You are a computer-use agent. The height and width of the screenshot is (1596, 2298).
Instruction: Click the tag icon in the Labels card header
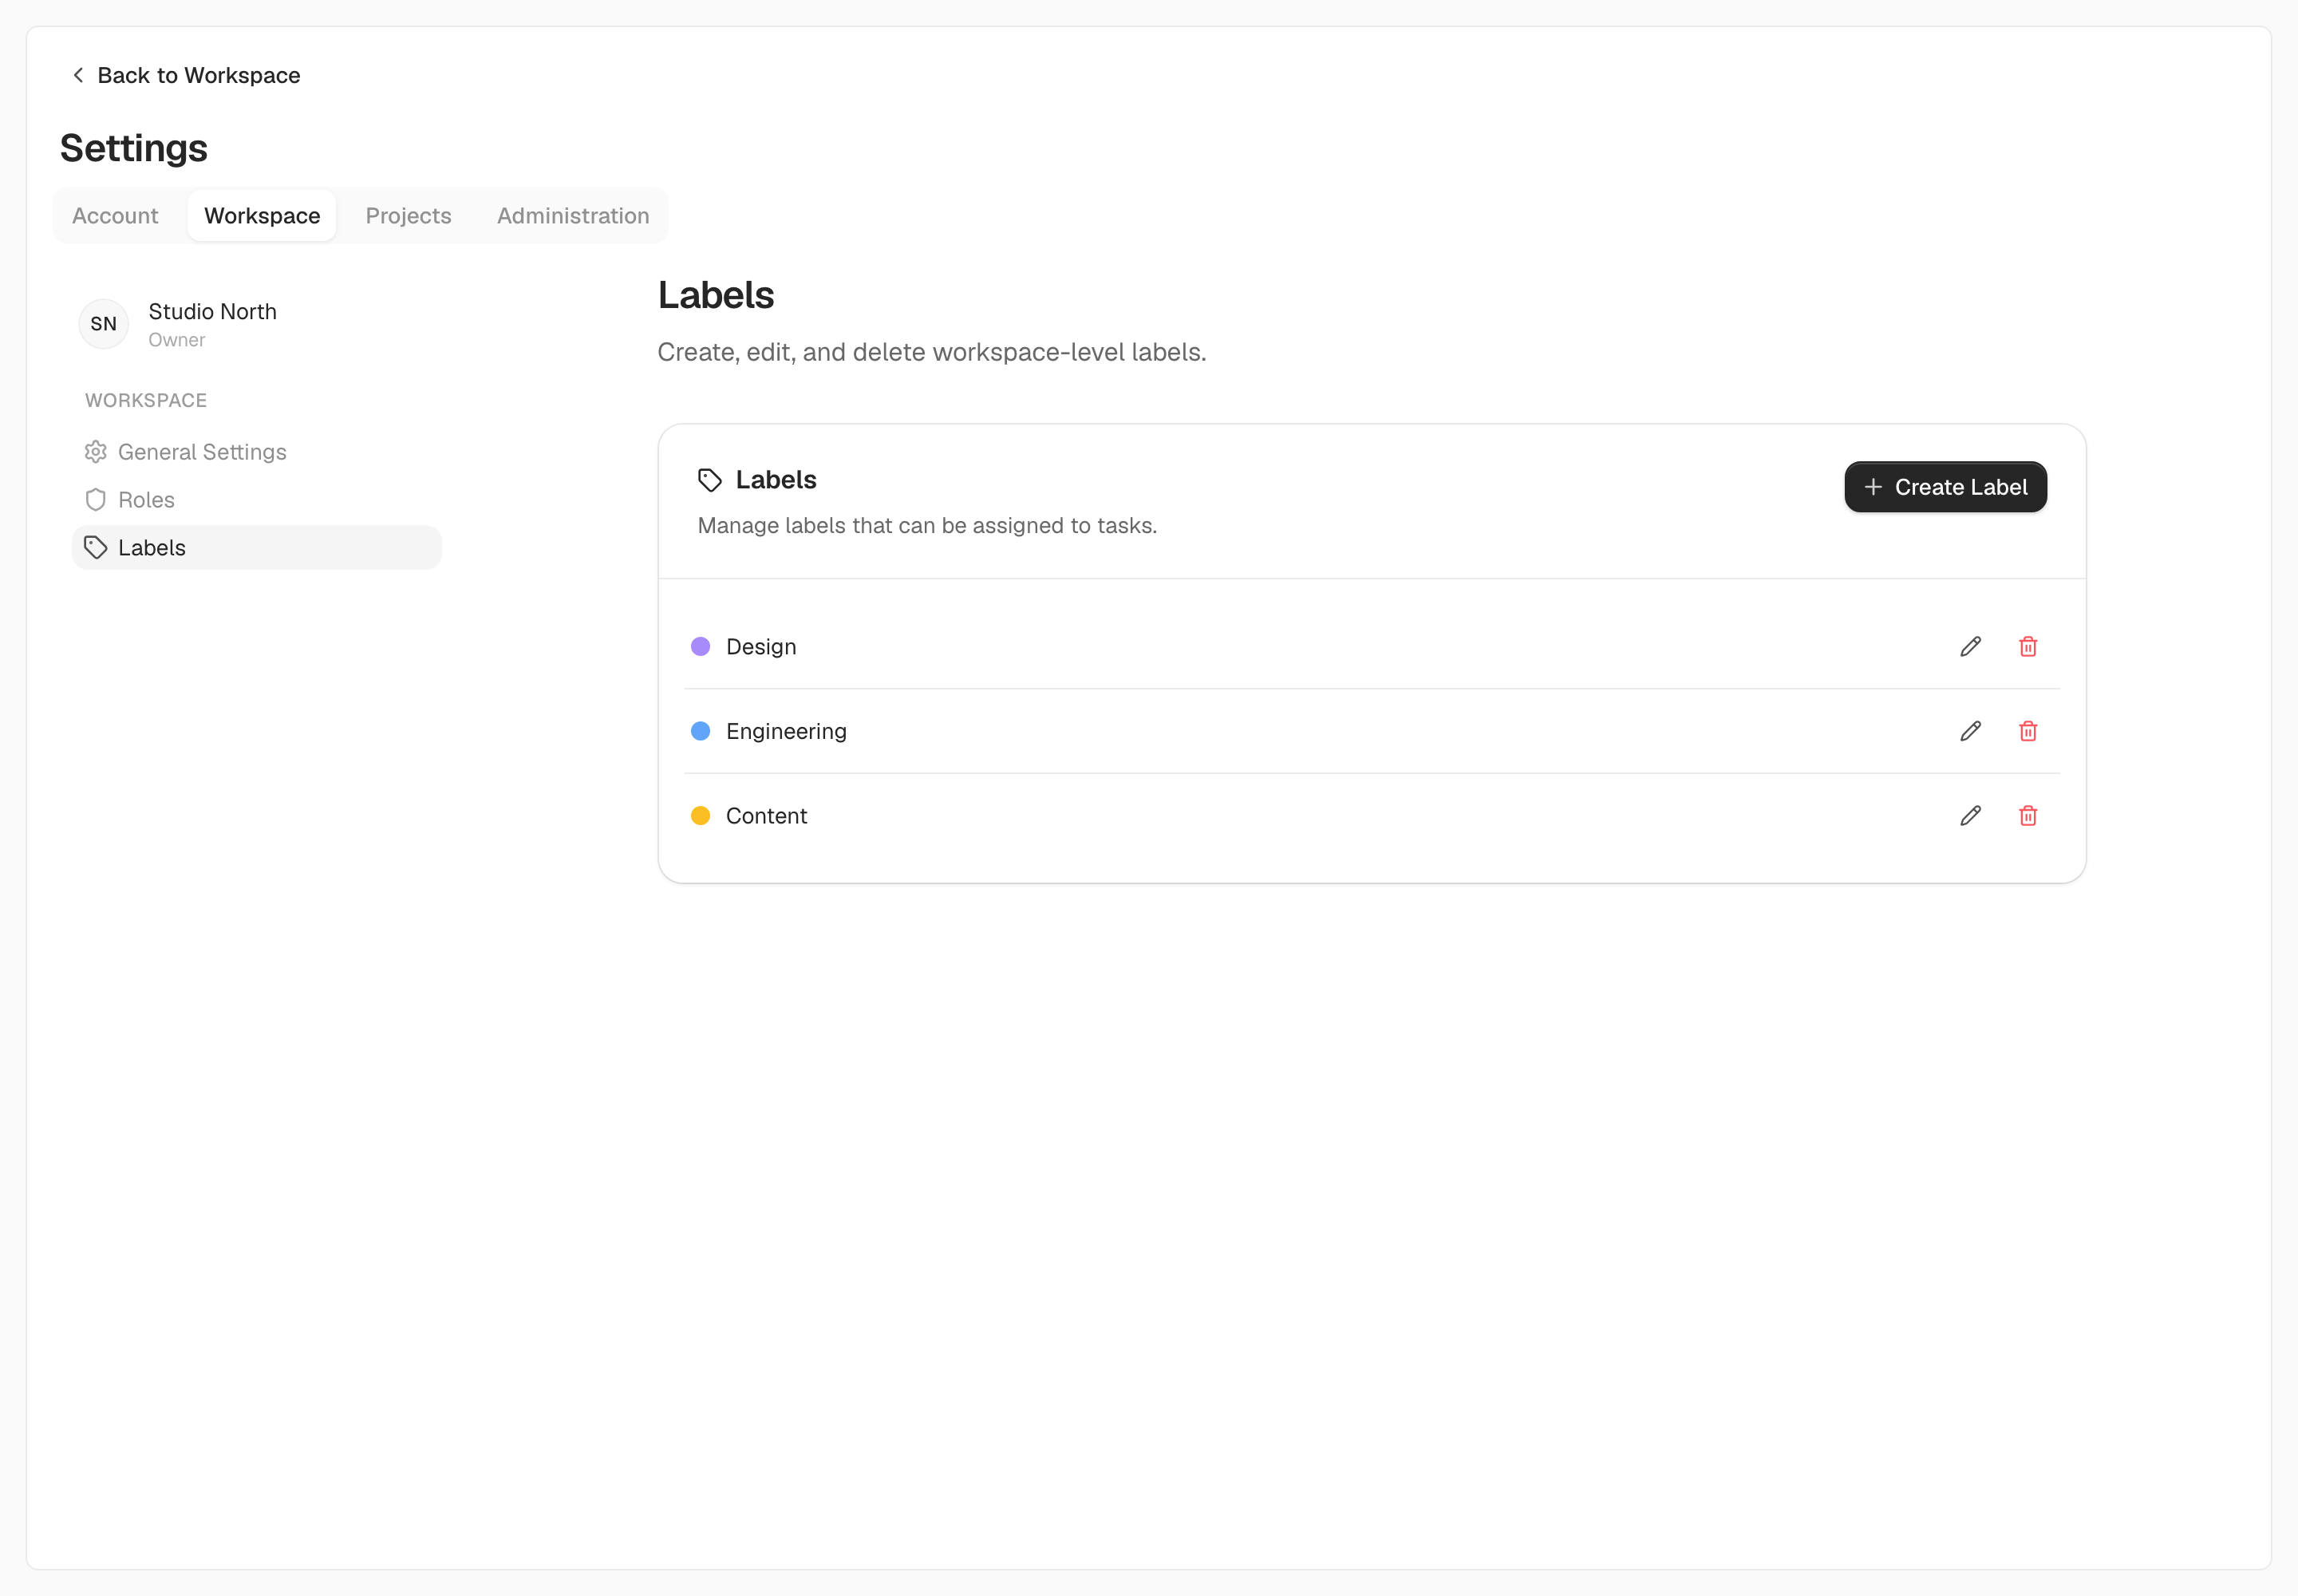(x=710, y=480)
